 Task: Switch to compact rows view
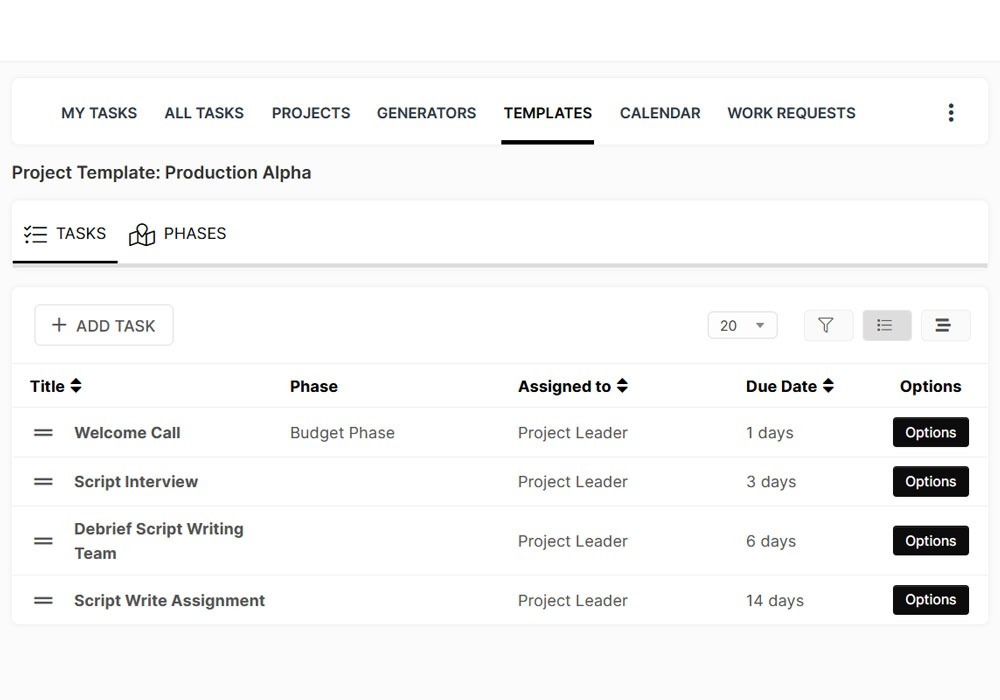944,325
